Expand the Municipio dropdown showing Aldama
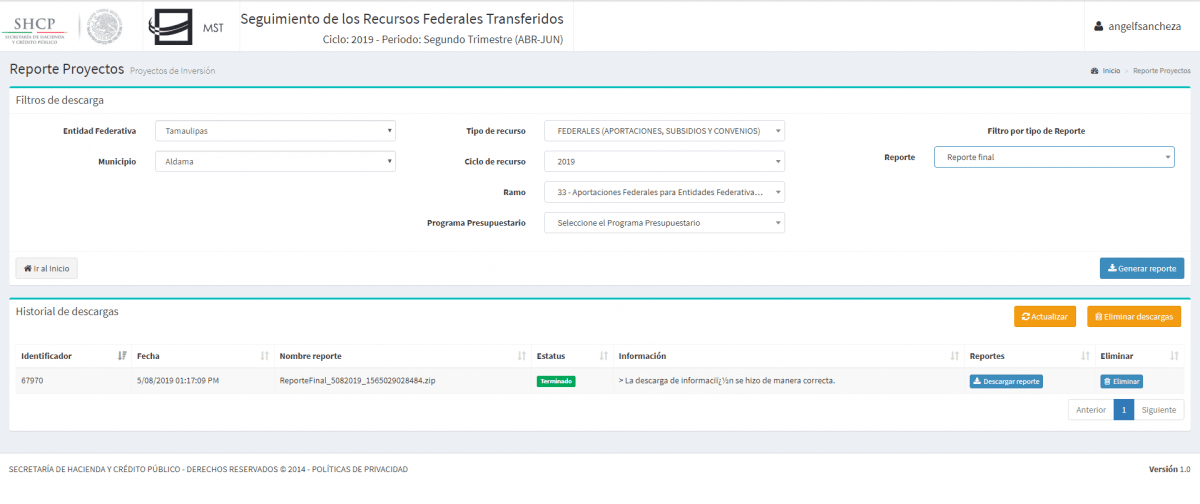 [x=275, y=161]
